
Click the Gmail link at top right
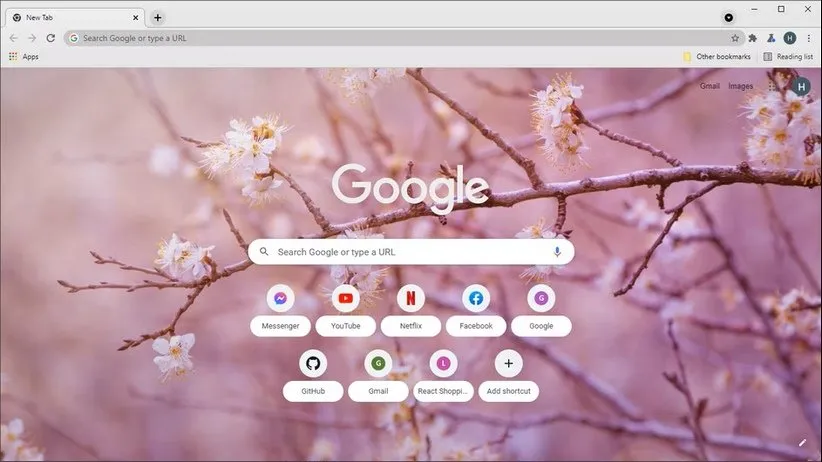[x=709, y=86]
